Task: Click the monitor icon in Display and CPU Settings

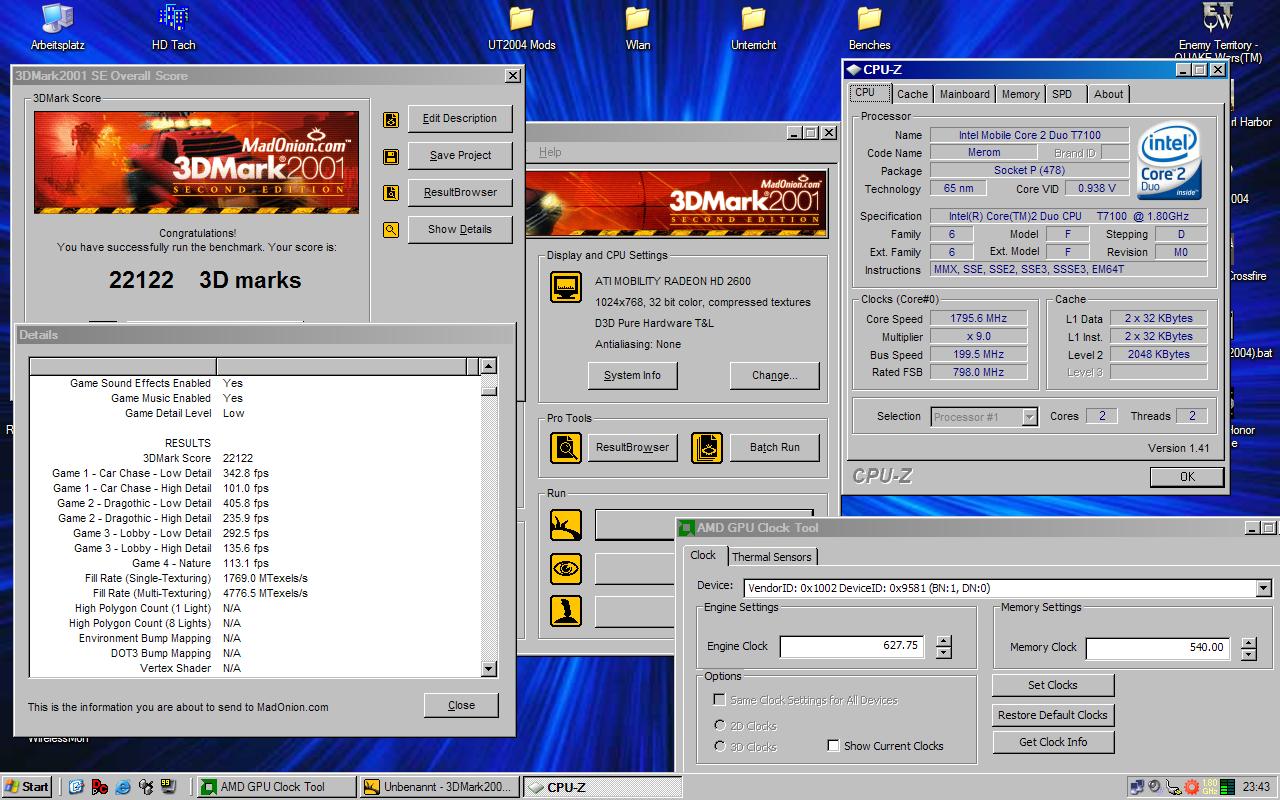Action: pyautogui.click(x=566, y=287)
